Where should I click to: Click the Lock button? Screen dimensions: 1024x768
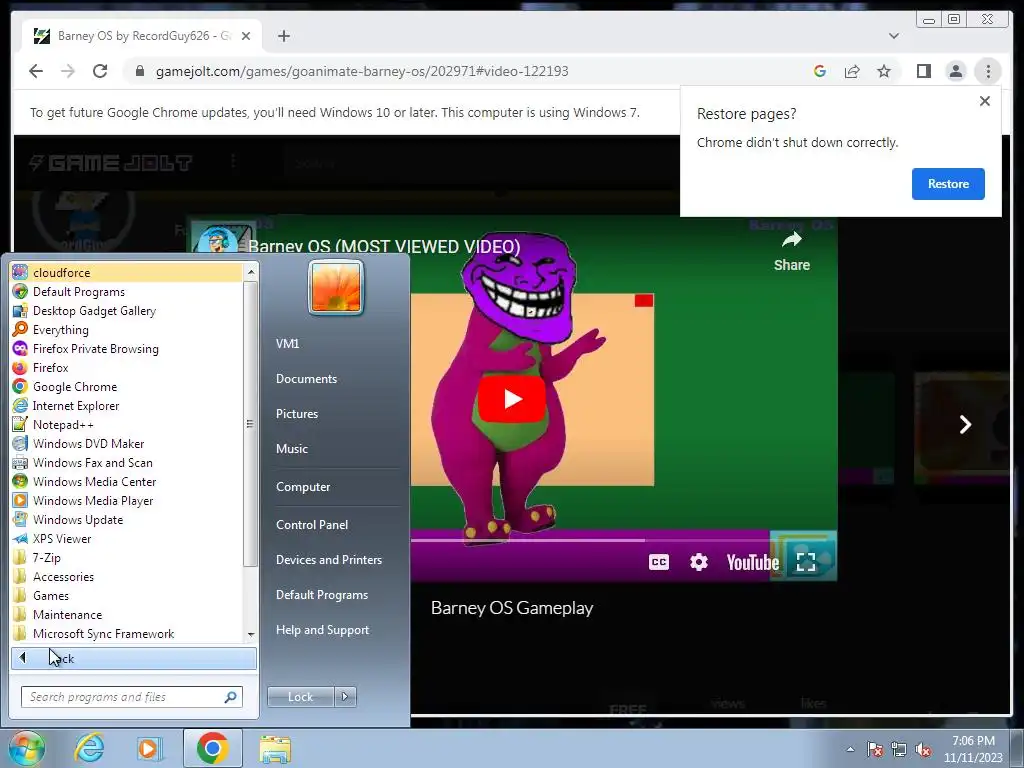pos(300,696)
